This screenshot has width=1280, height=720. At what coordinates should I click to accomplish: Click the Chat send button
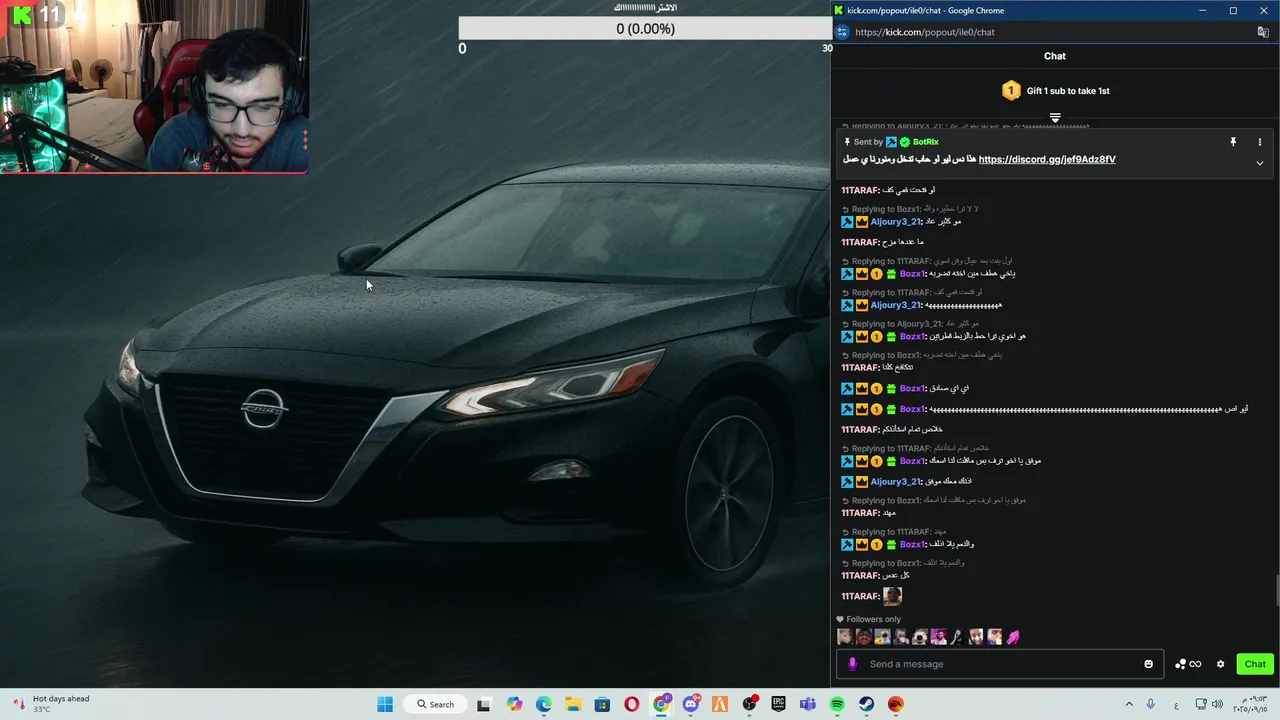[1255, 664]
